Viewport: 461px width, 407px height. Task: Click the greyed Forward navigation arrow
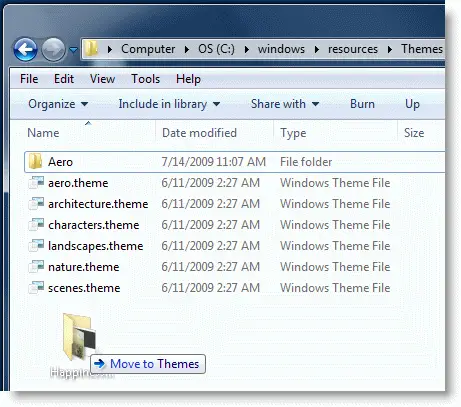(53, 50)
